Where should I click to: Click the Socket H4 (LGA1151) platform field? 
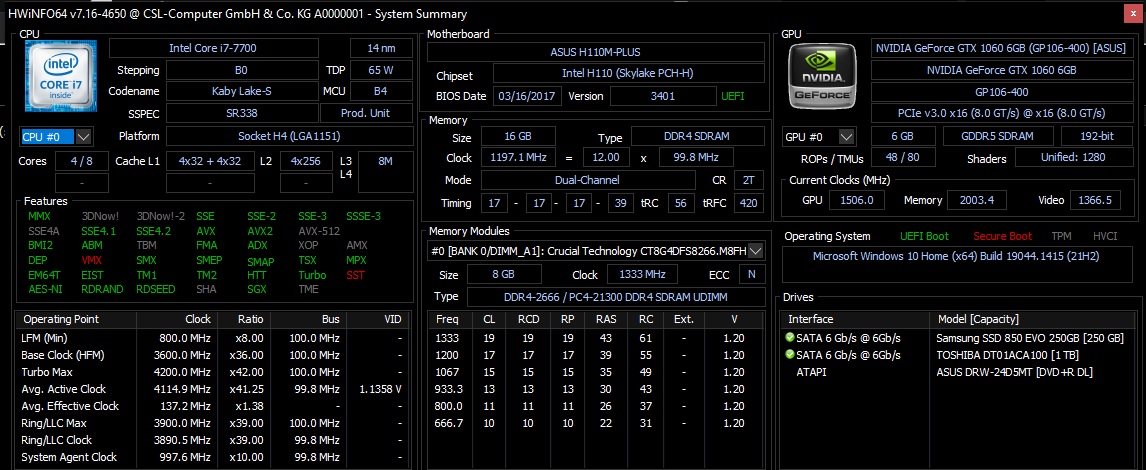289,136
